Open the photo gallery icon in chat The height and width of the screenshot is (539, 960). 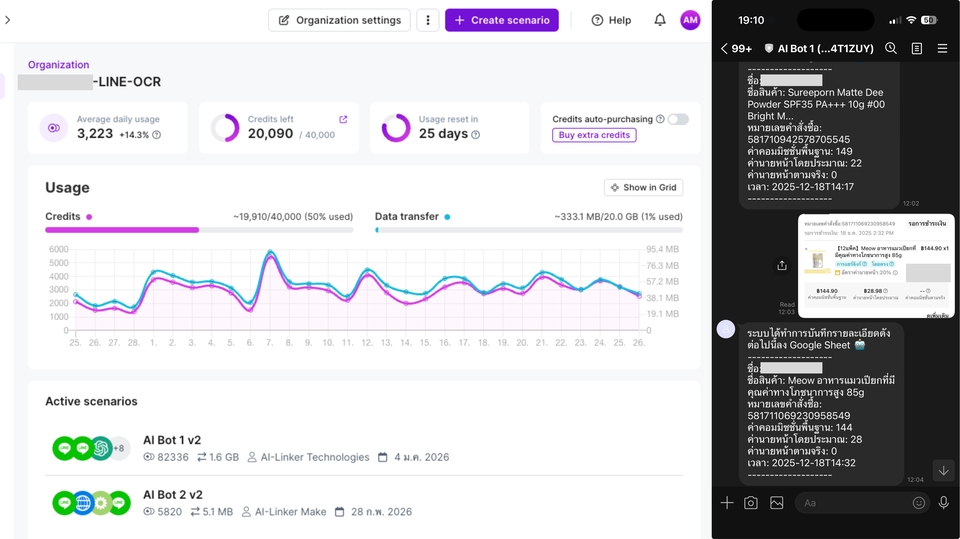click(777, 503)
